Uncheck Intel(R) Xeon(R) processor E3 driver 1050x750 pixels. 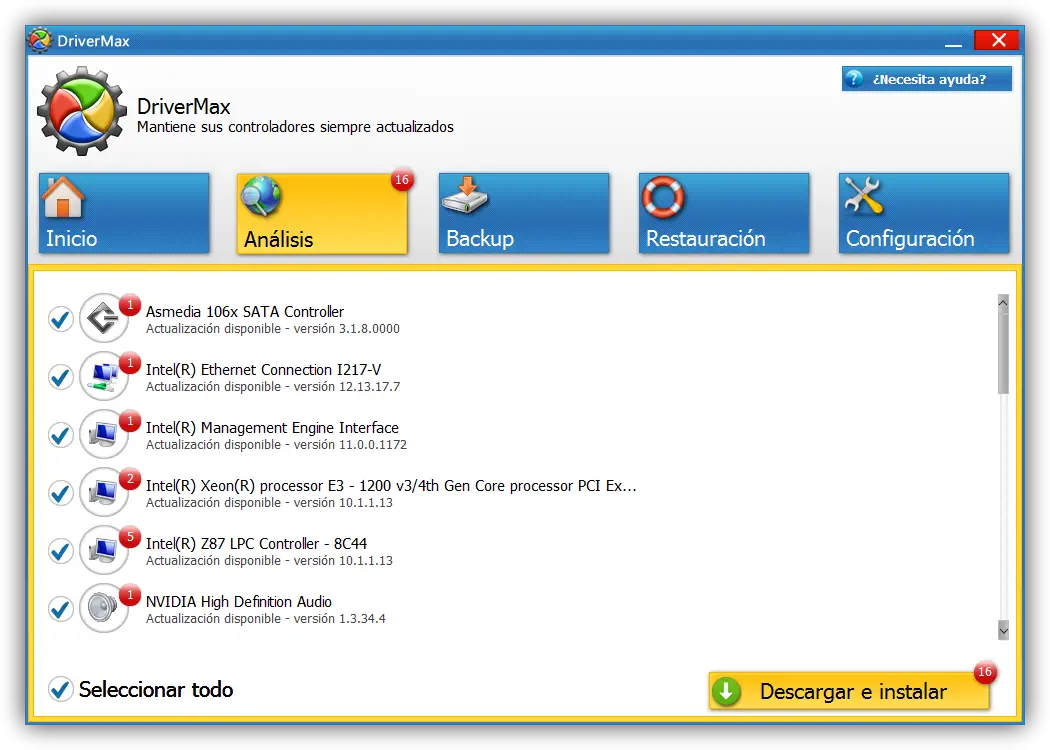(x=61, y=494)
